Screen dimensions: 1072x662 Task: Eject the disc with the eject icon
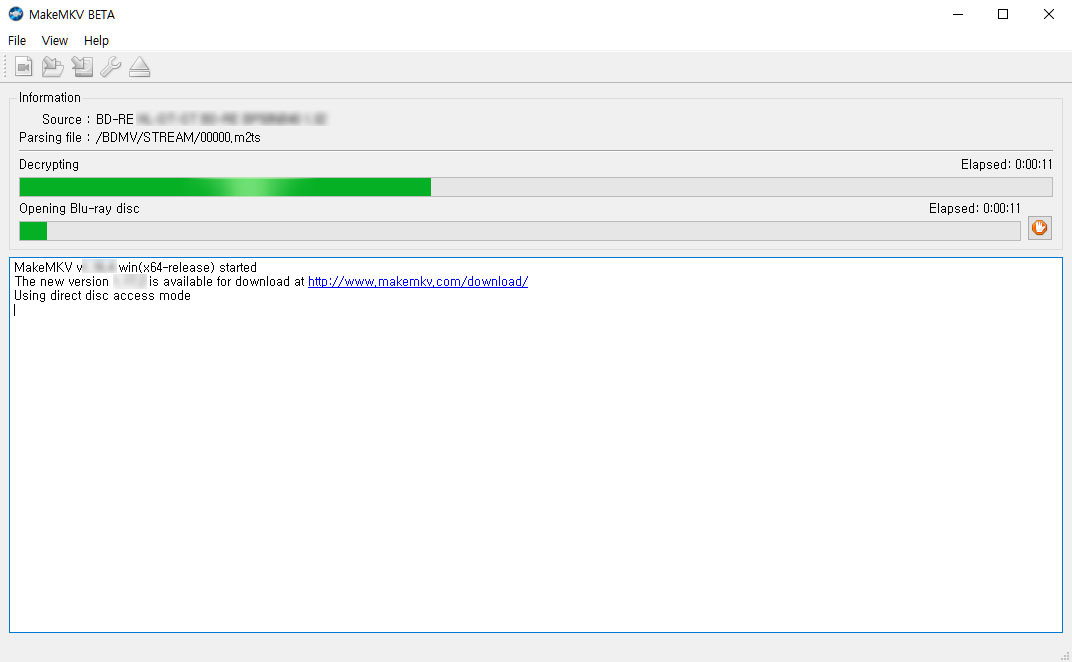coord(139,66)
